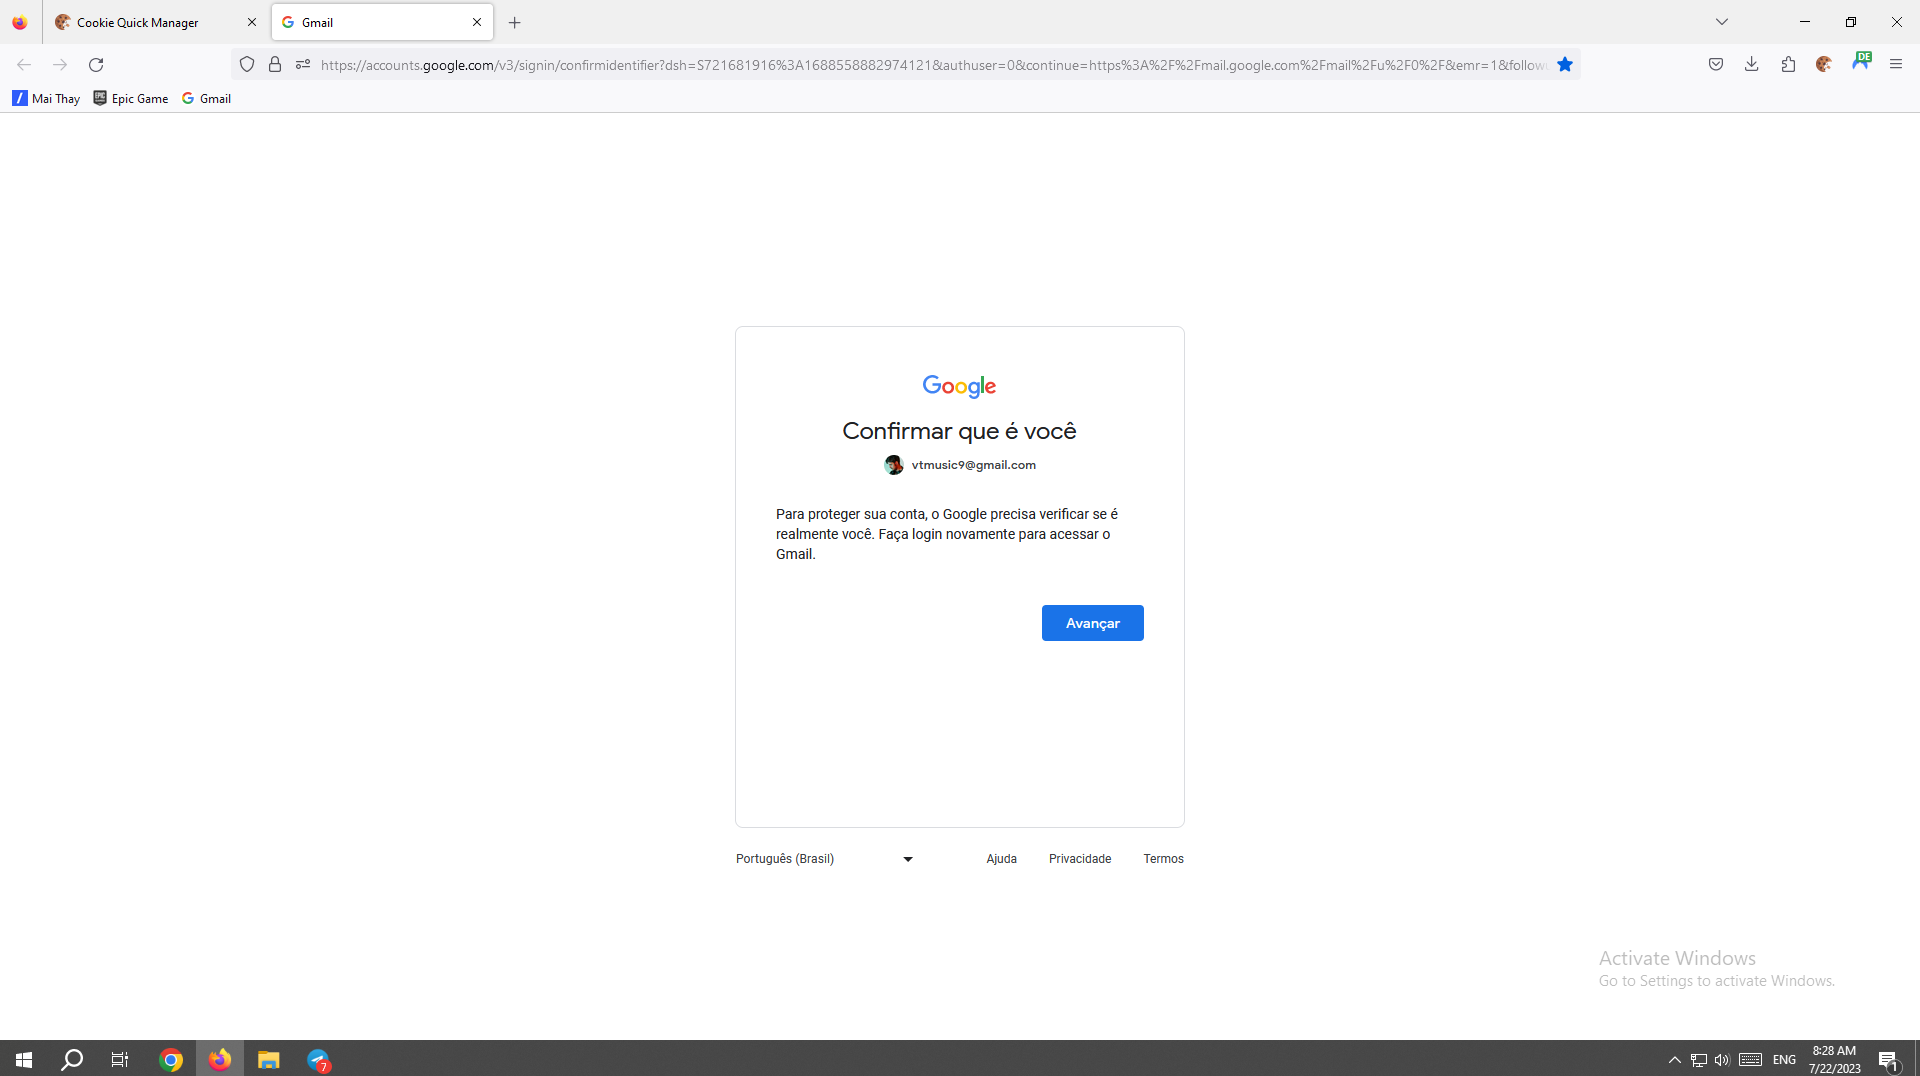Click the Firefox View icon
The image size is (1920, 1076).
pos(20,22)
